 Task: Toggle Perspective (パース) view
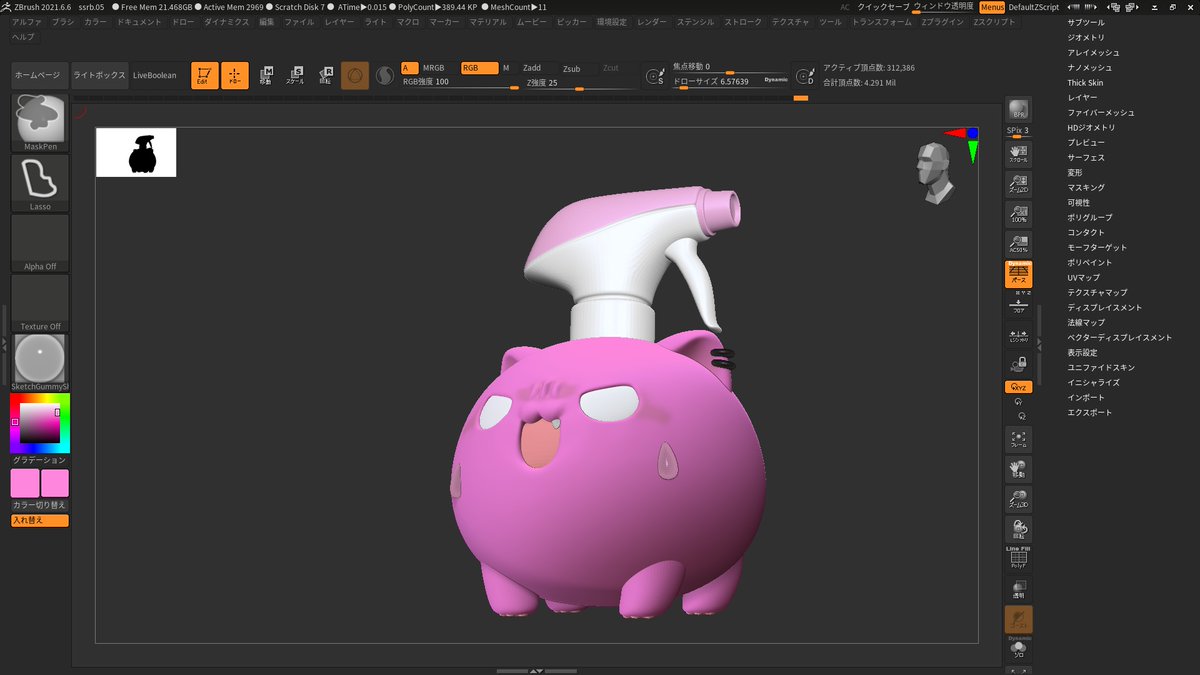[1018, 274]
